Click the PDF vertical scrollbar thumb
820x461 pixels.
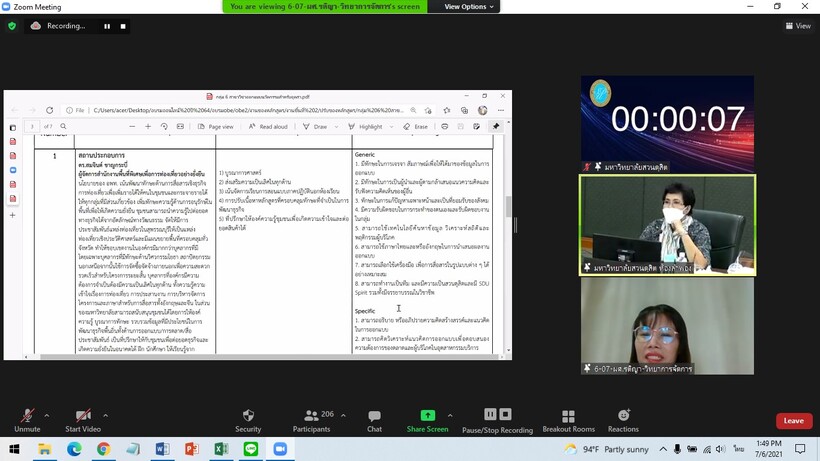coord(508,206)
